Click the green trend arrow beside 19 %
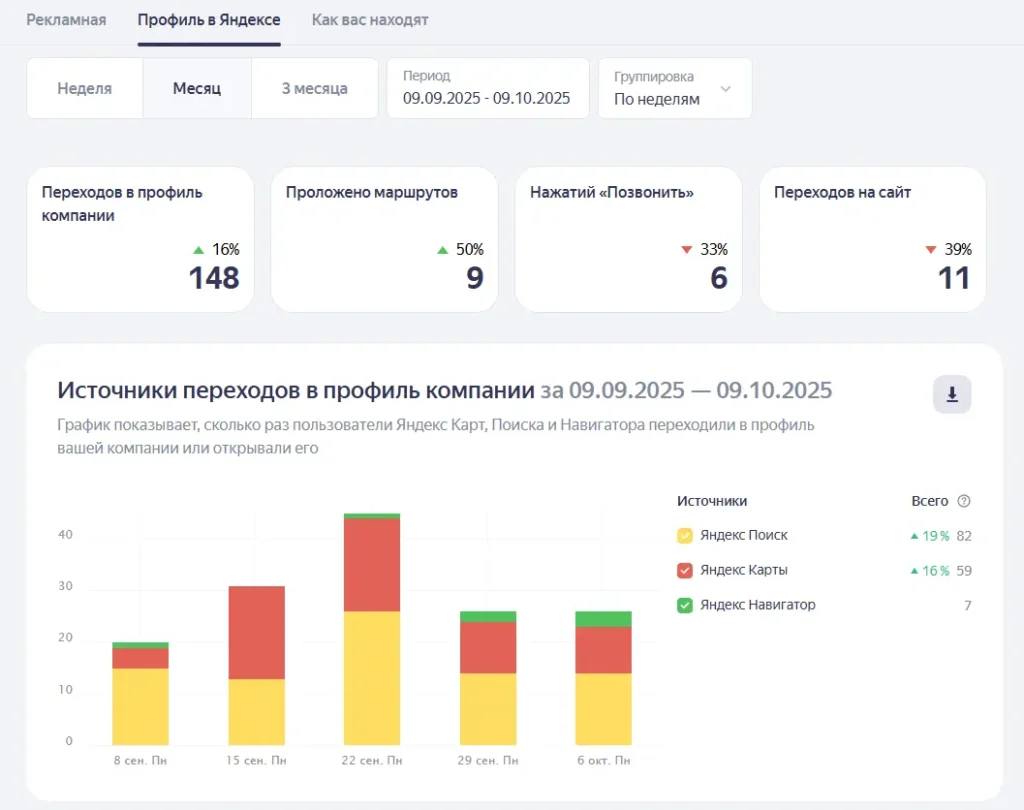 click(x=914, y=536)
